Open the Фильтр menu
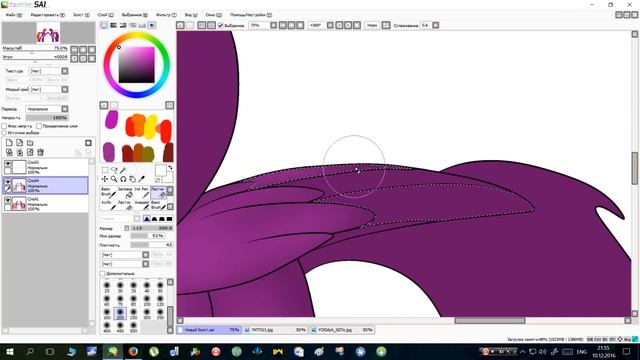640x360 pixels. 166,15
